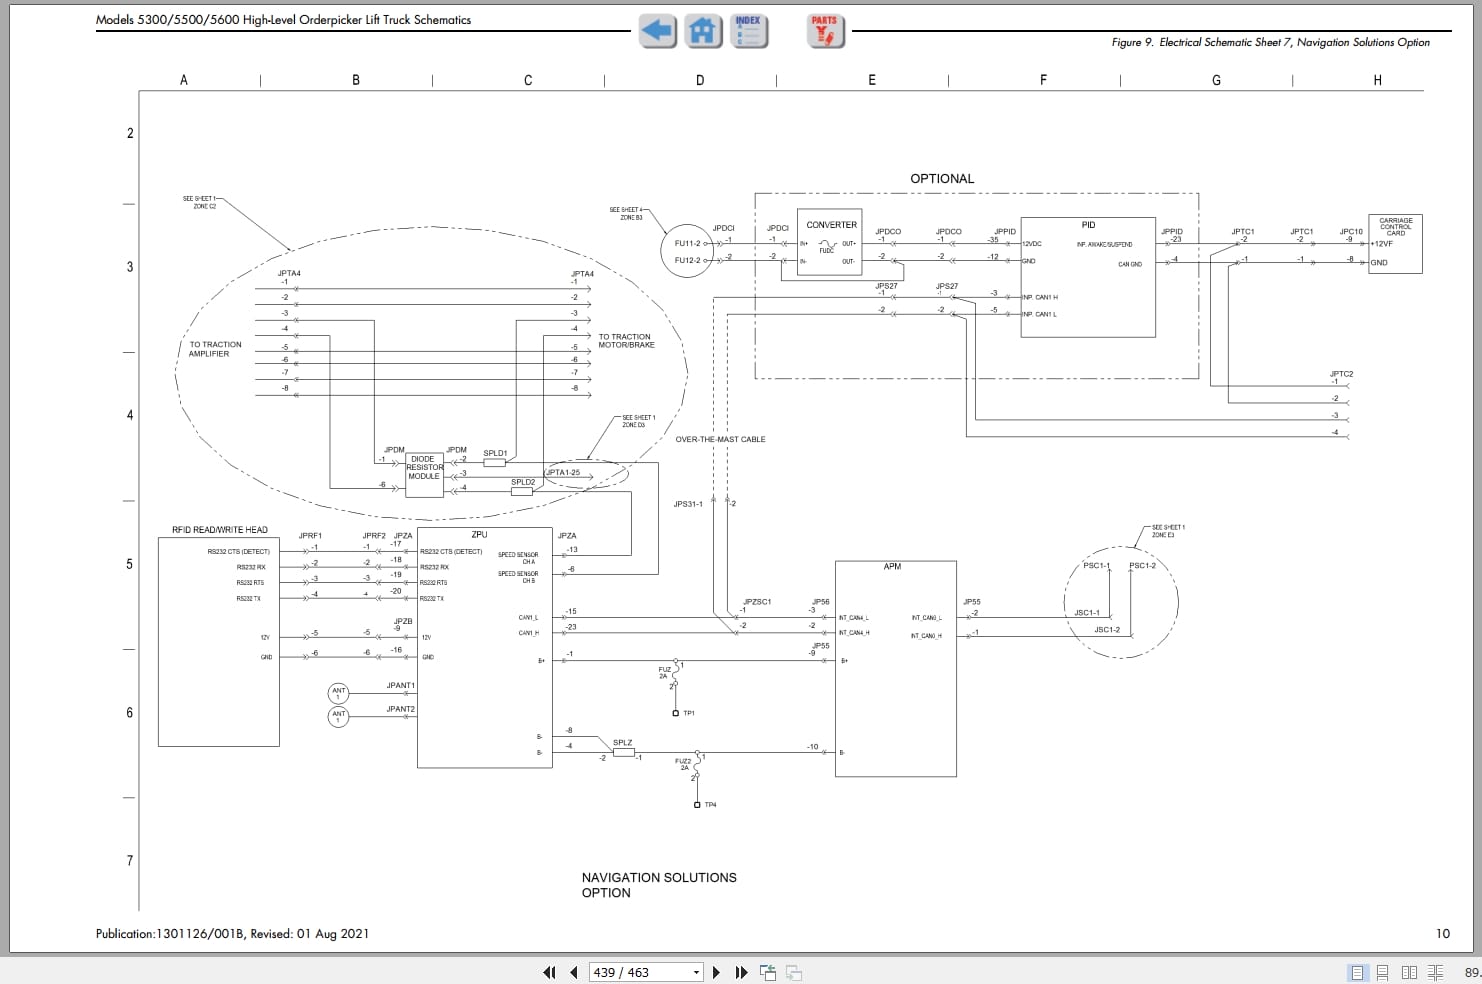Click the JPTA1-25 label

tap(563, 472)
